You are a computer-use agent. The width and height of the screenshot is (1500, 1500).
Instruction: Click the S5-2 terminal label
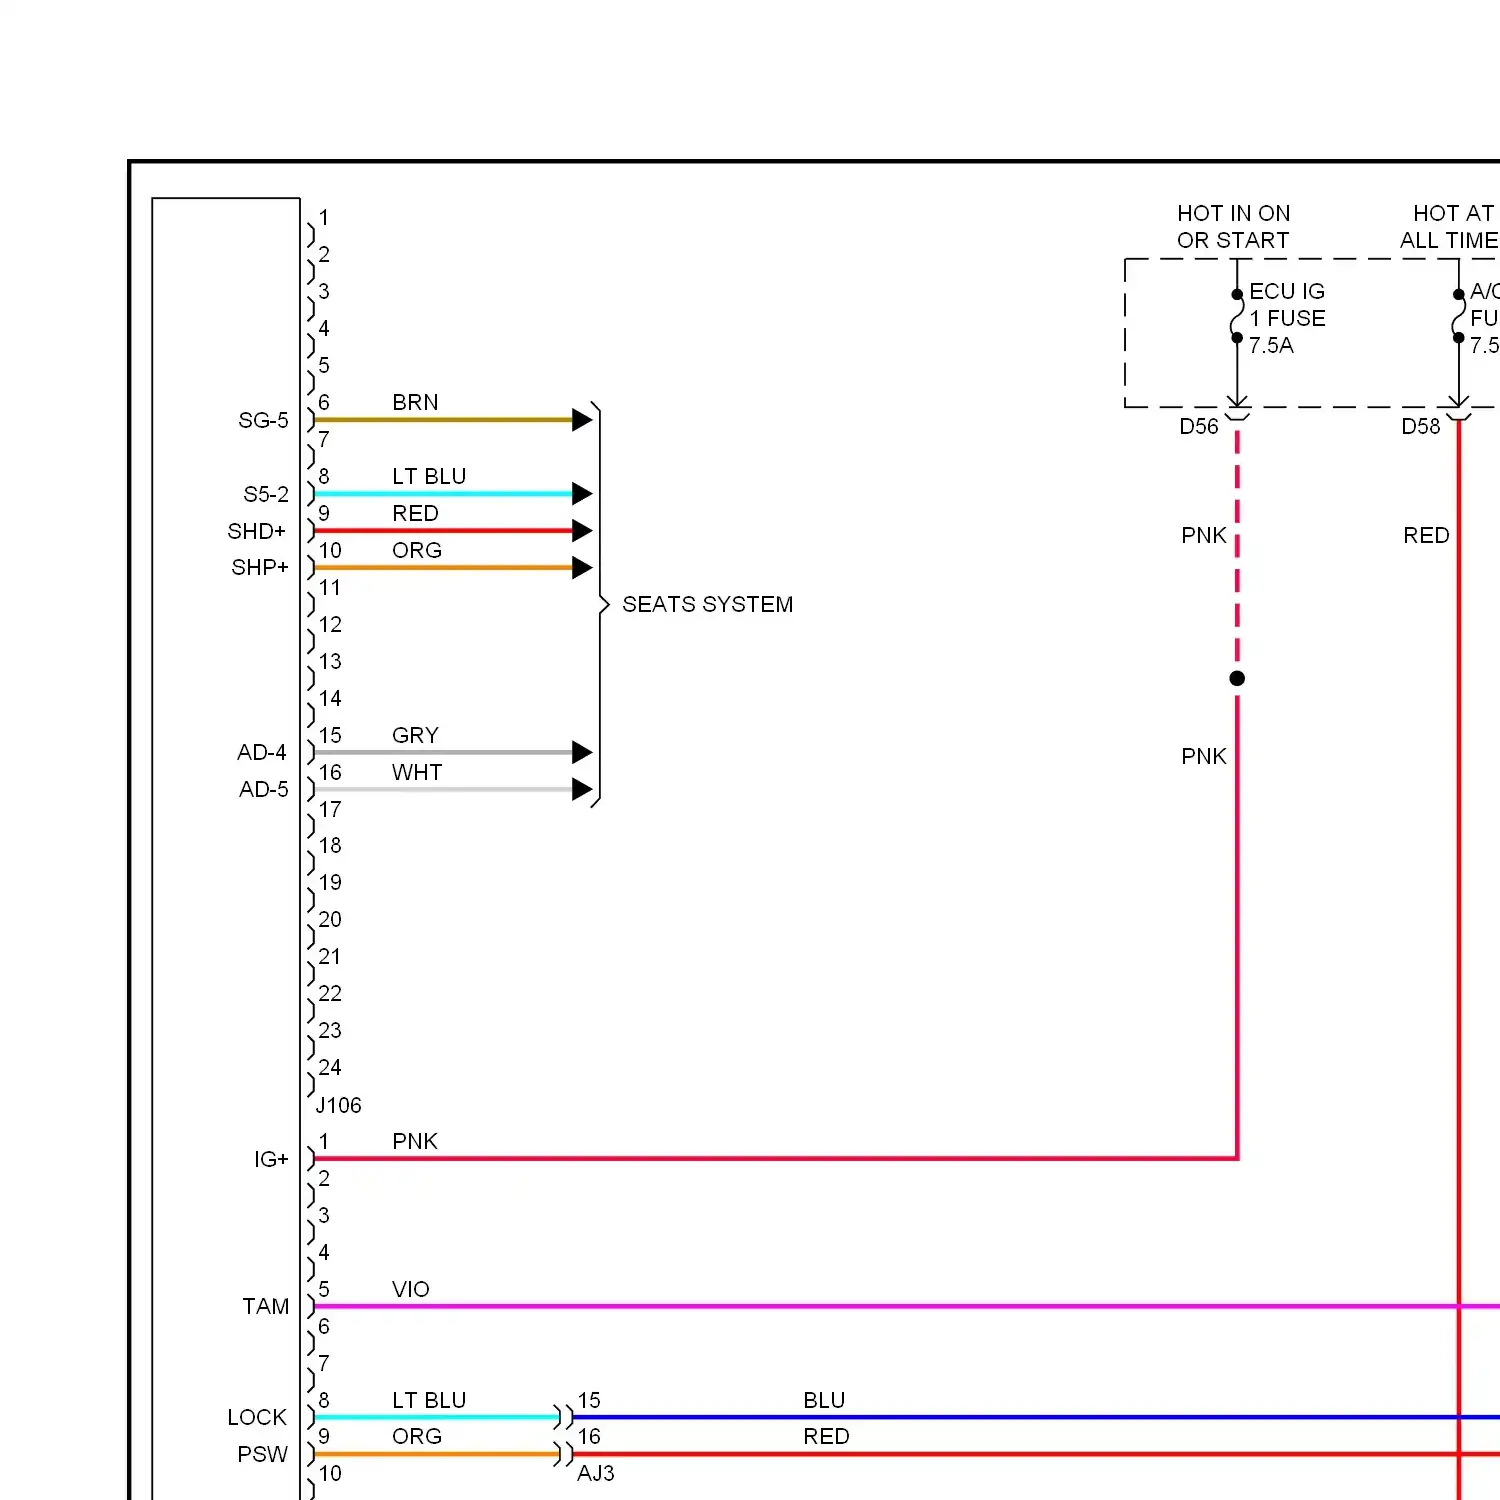pos(266,494)
